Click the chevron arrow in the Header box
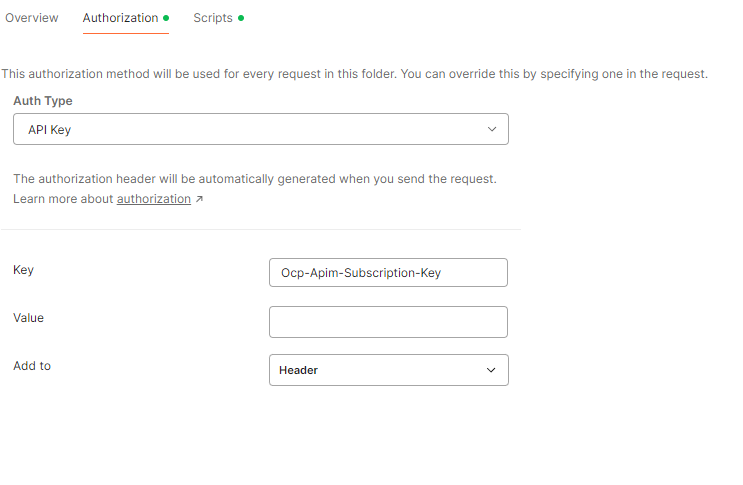Screen dimensions: 743x485 pos(491,370)
